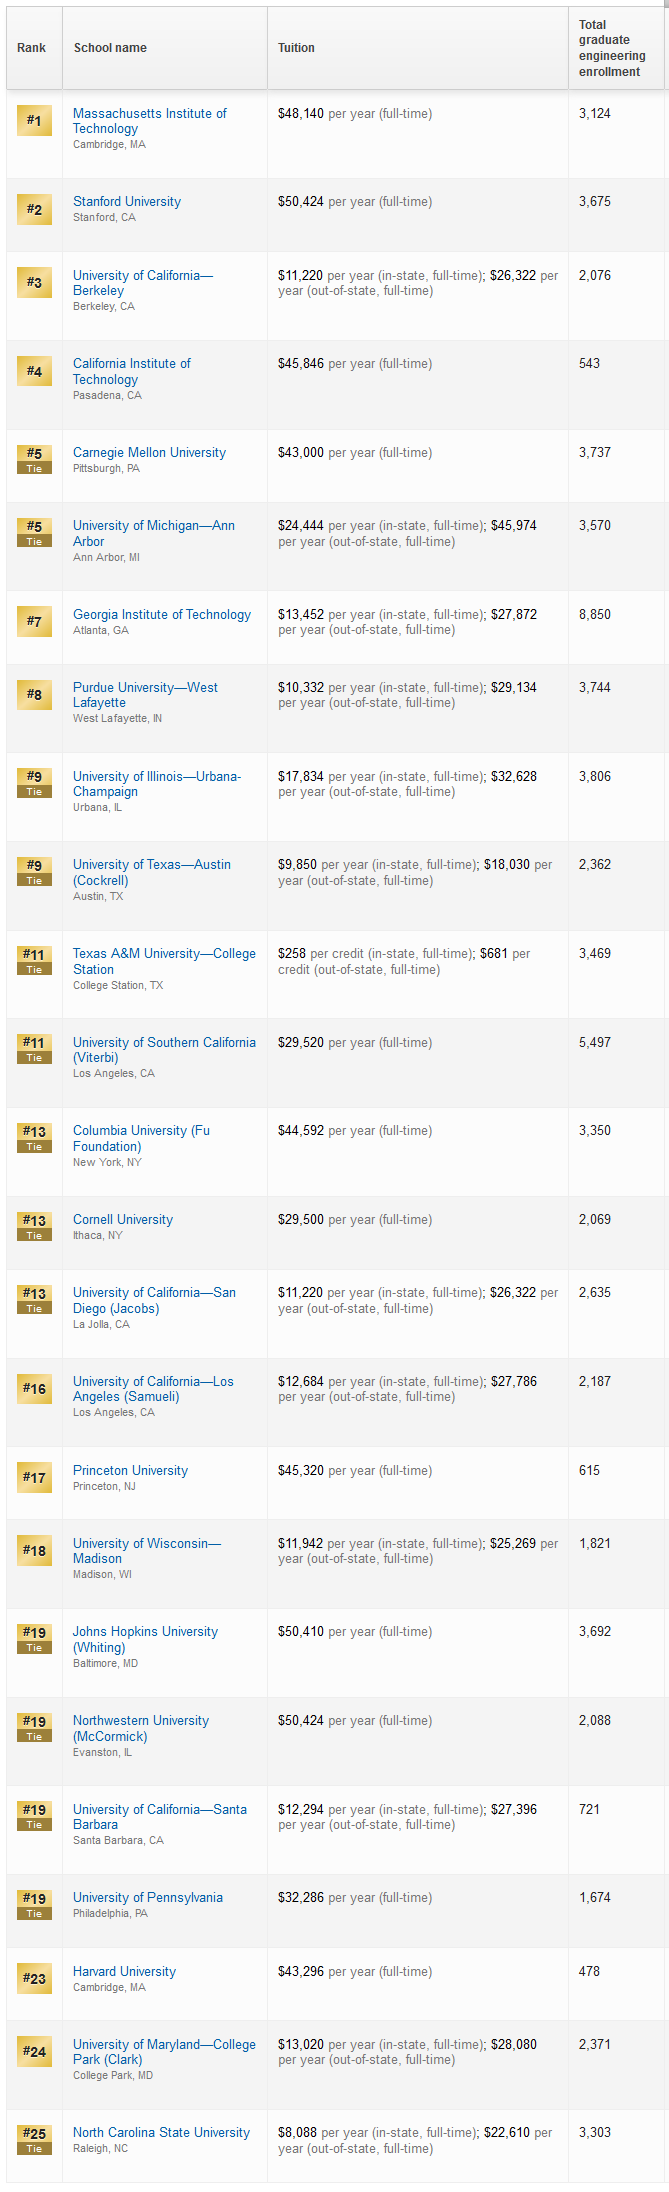The image size is (669, 2192).
Task: Click the #1 gold rank badge
Action: (x=34, y=120)
